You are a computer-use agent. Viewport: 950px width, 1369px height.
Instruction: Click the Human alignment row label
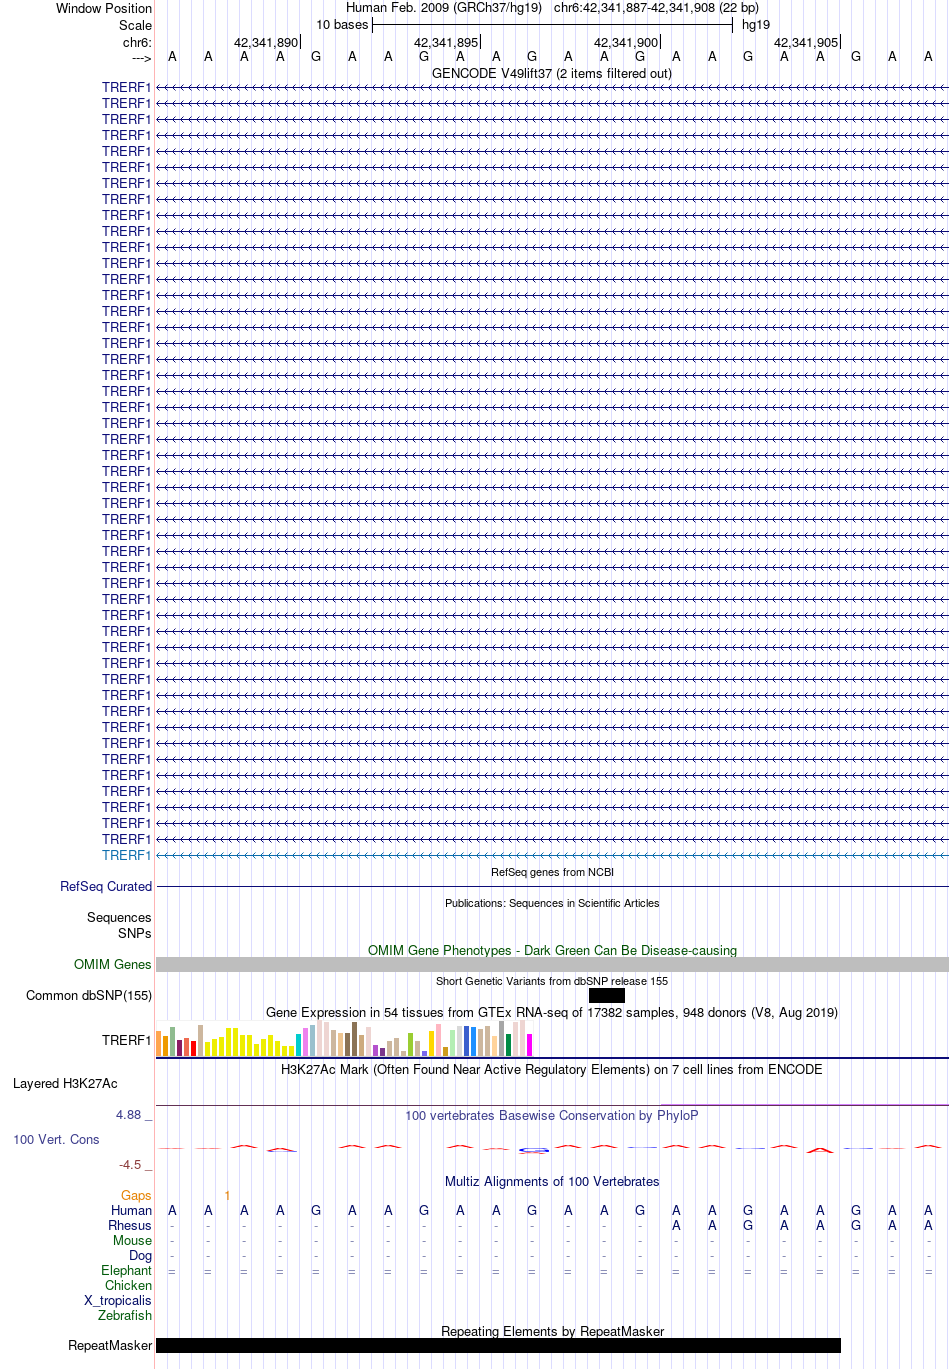131,1210
